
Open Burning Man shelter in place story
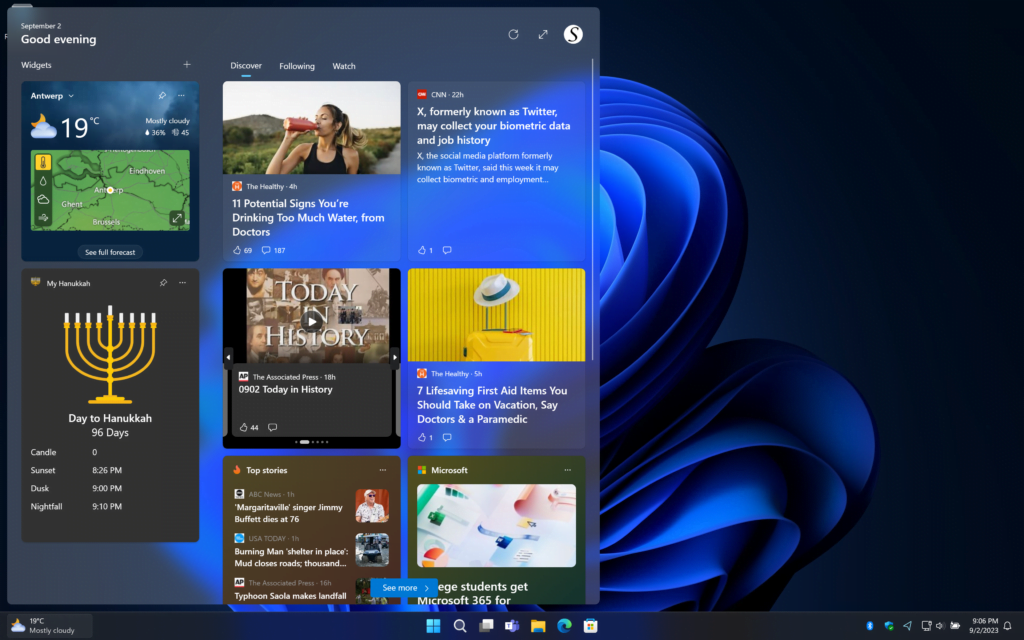click(x=291, y=557)
